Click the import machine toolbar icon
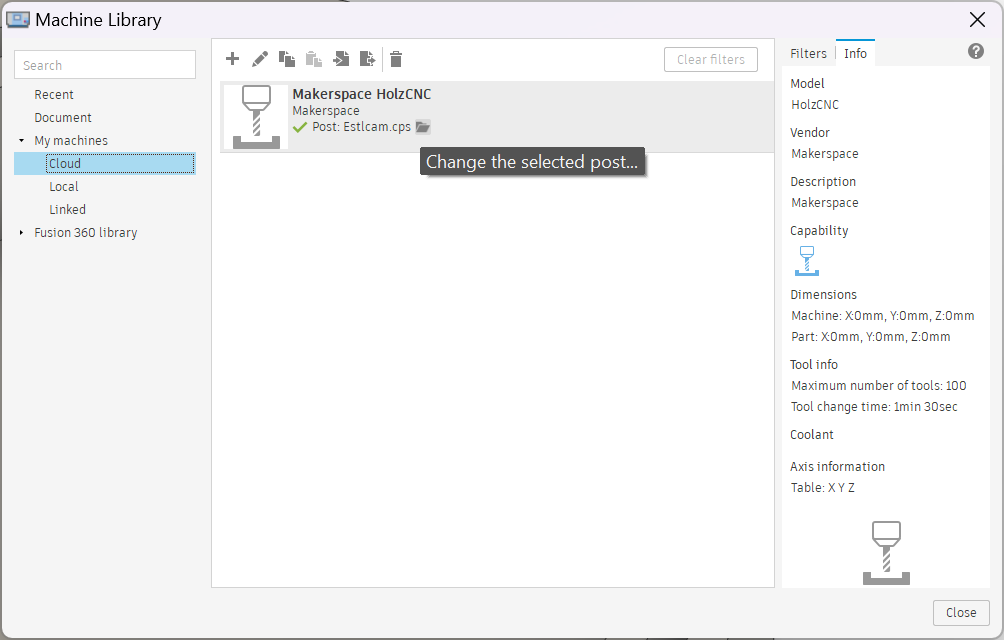Viewport: 1004px width, 640px height. 341,59
